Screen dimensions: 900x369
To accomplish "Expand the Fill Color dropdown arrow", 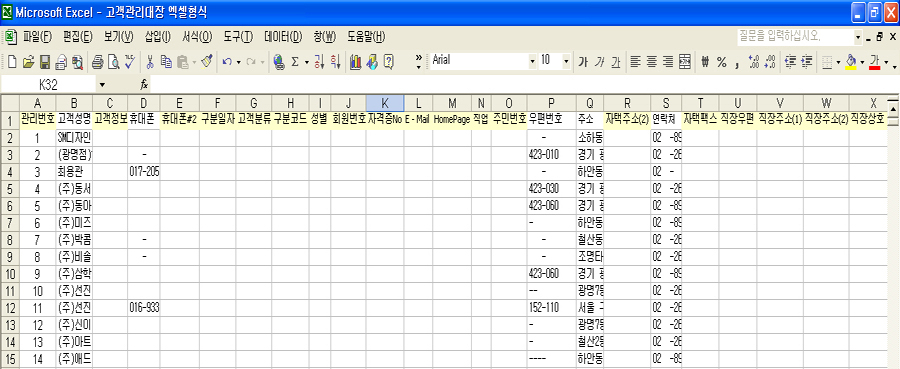I will [x=863, y=61].
